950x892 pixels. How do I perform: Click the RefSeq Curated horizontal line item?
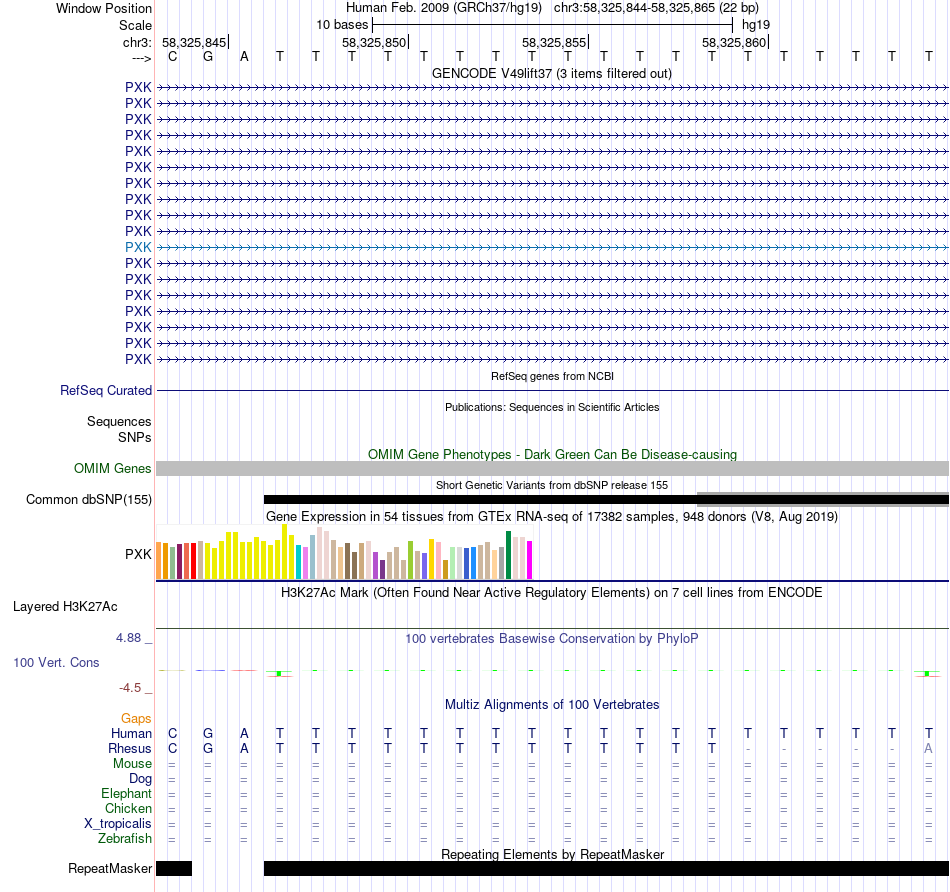click(553, 391)
